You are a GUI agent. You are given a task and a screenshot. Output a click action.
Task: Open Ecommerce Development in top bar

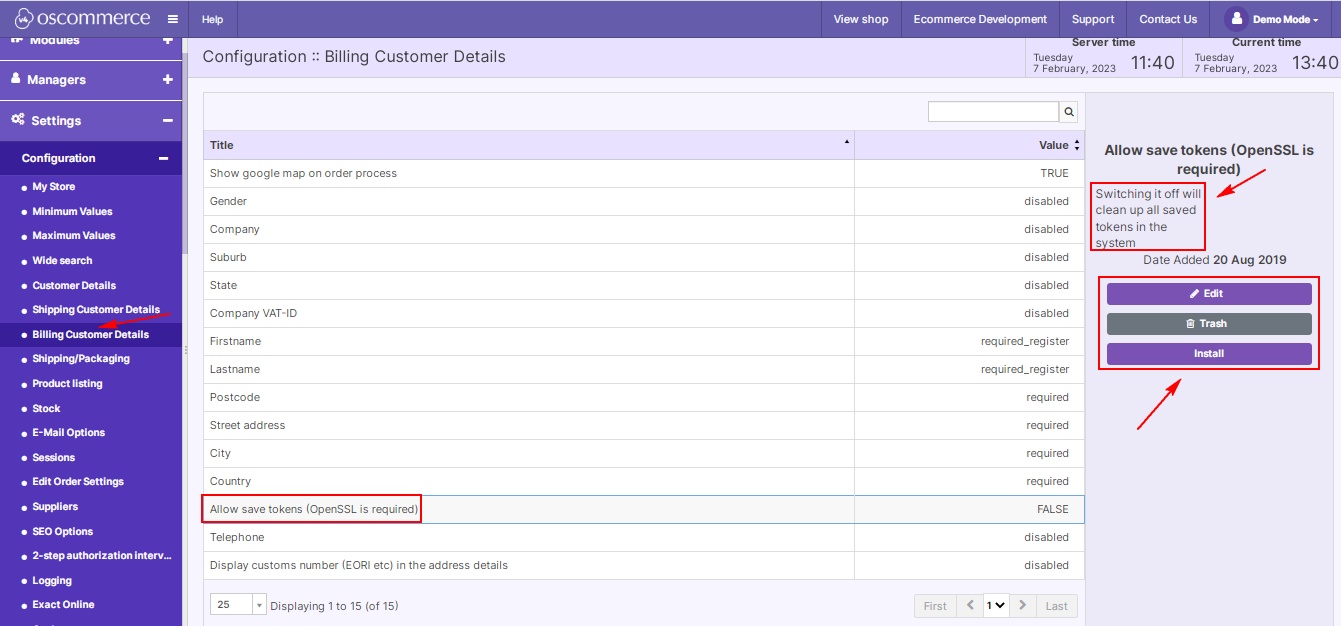coord(980,19)
